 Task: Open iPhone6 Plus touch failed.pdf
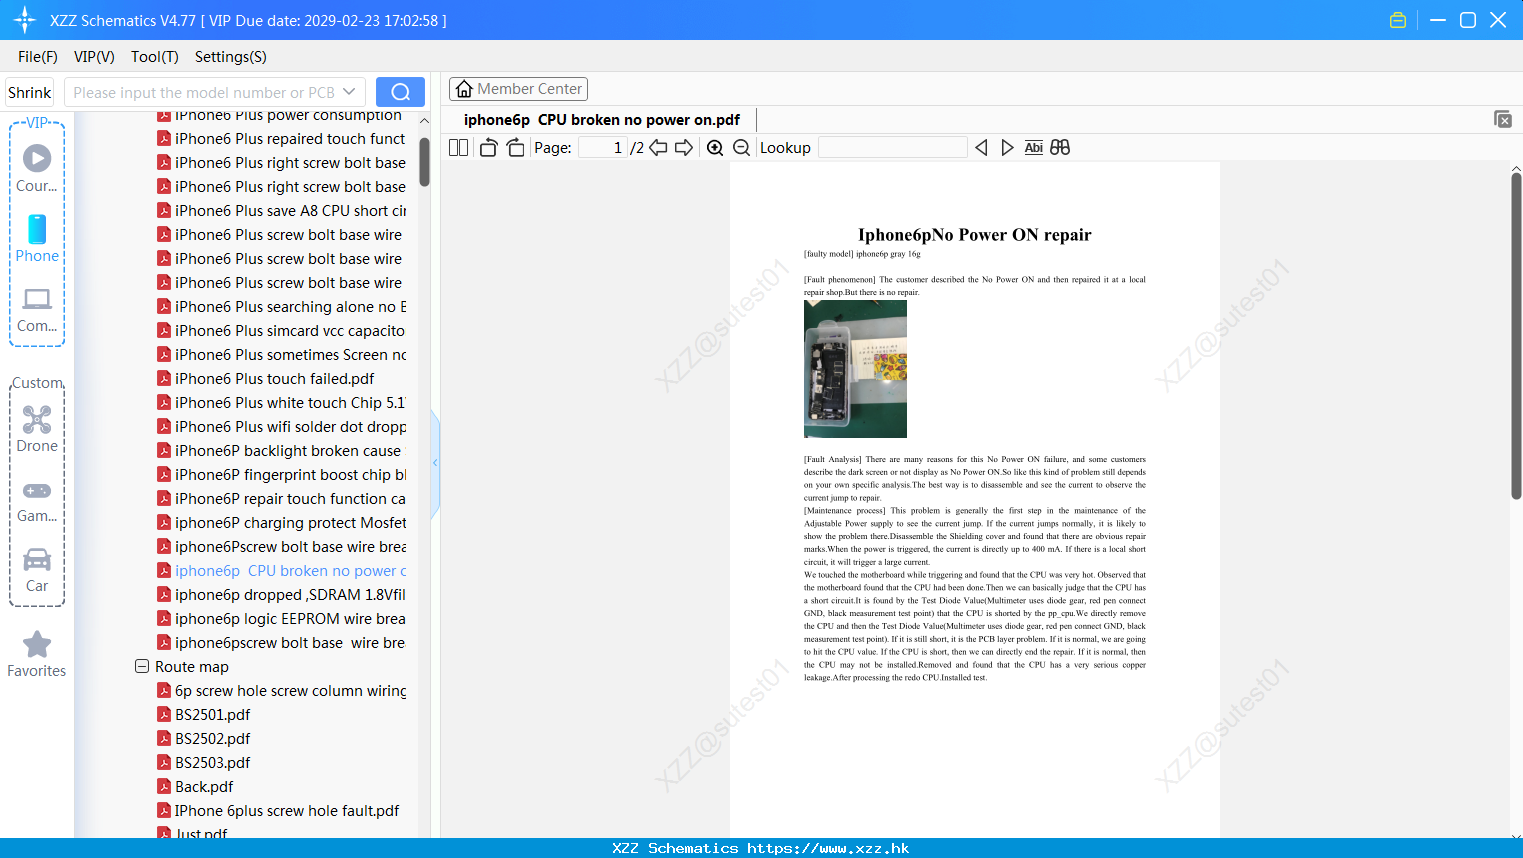[275, 379]
